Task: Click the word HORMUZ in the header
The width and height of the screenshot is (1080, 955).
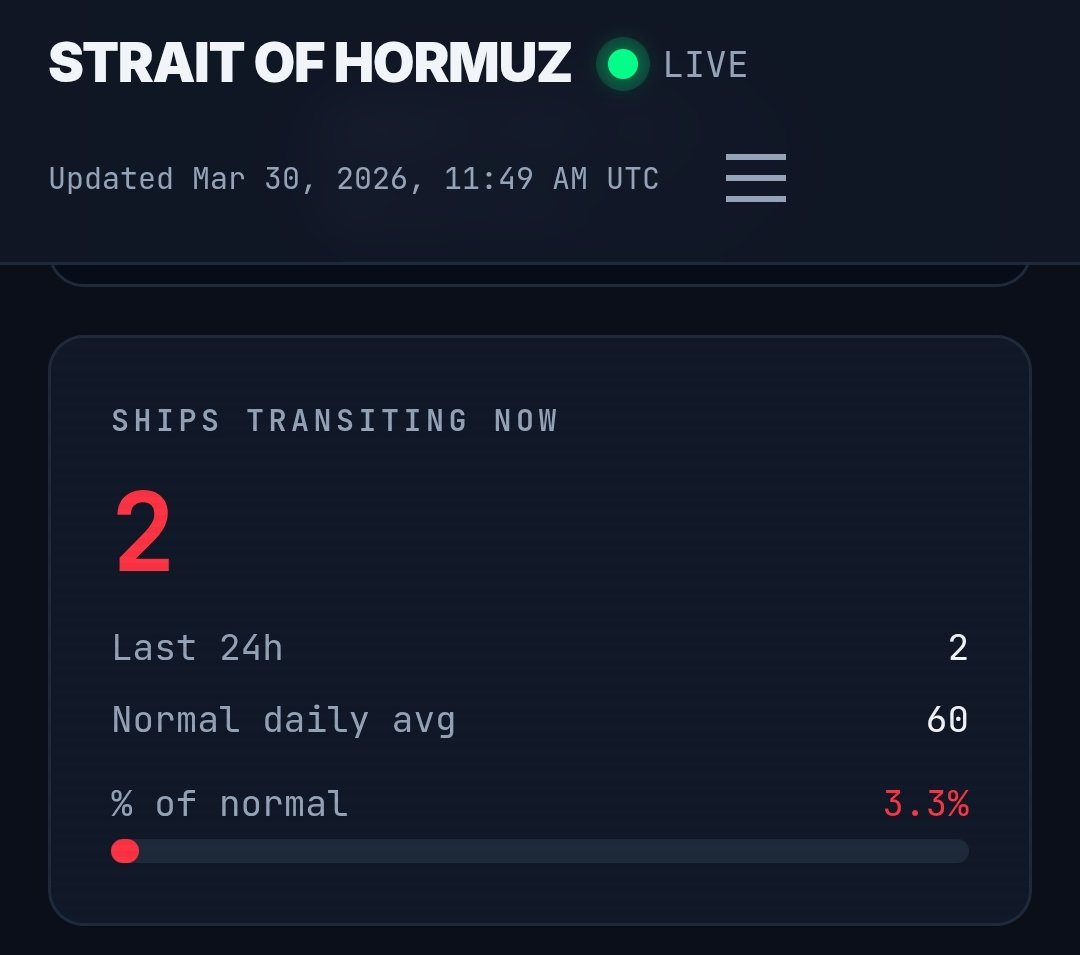Action: click(x=452, y=63)
